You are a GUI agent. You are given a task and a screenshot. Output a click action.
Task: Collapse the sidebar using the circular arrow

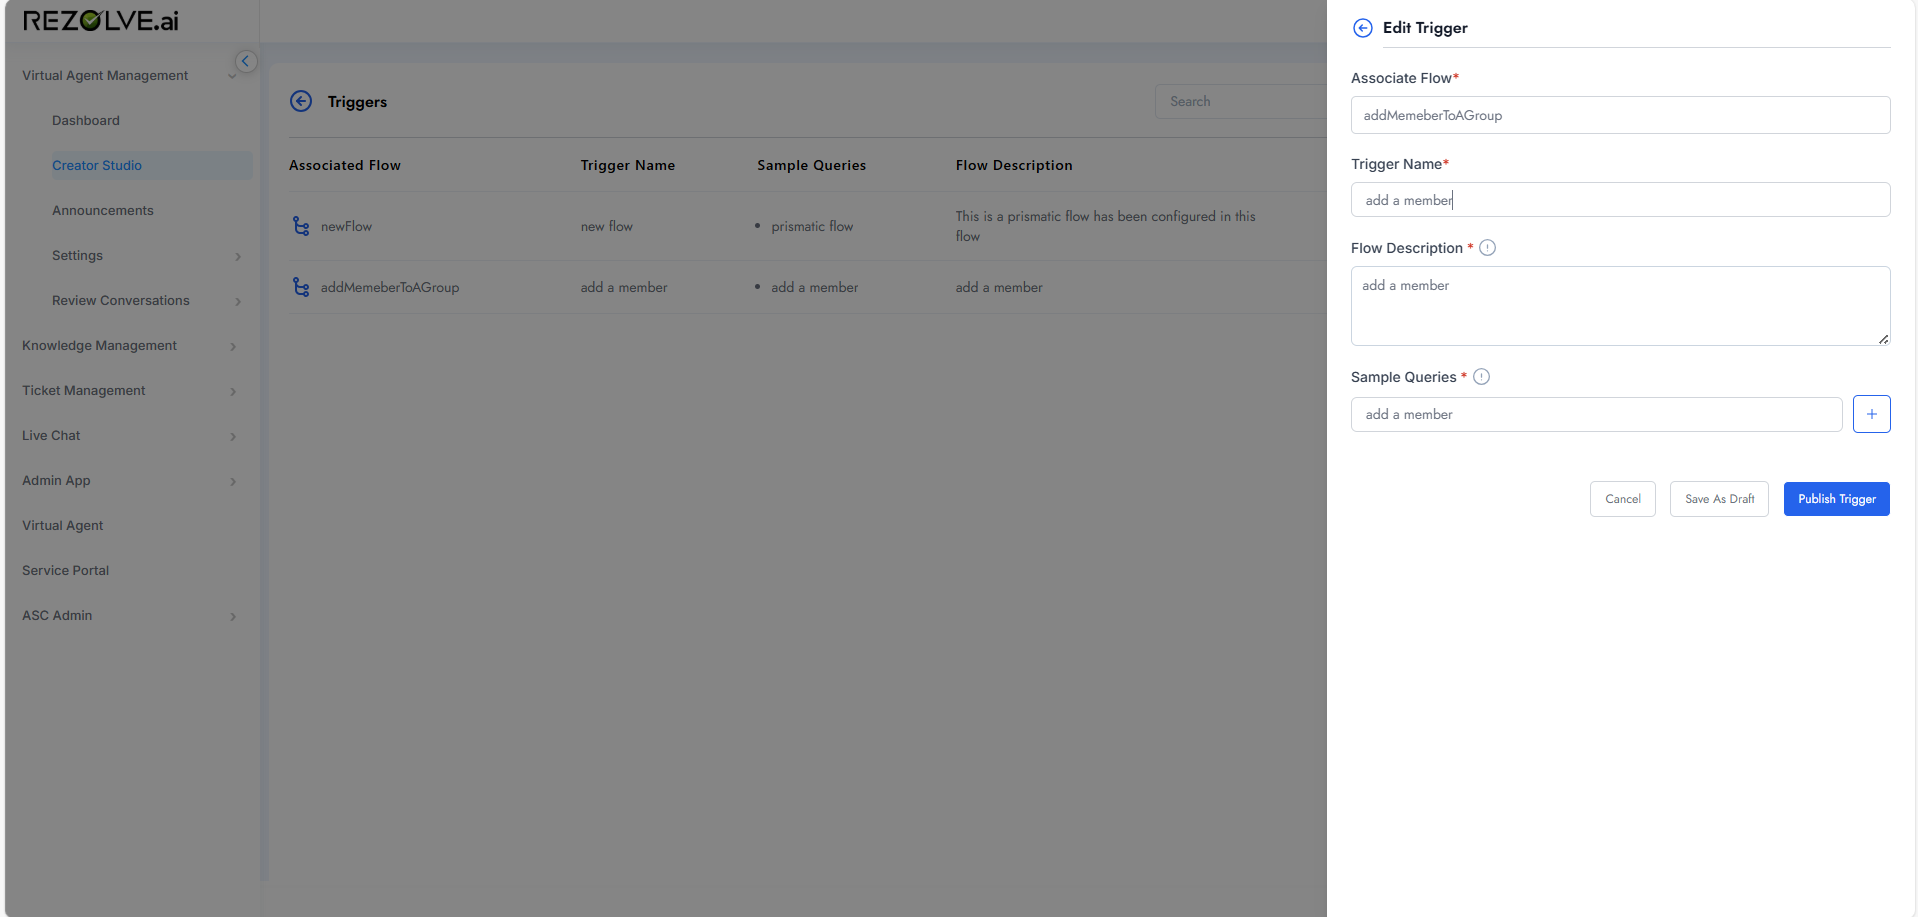245,61
